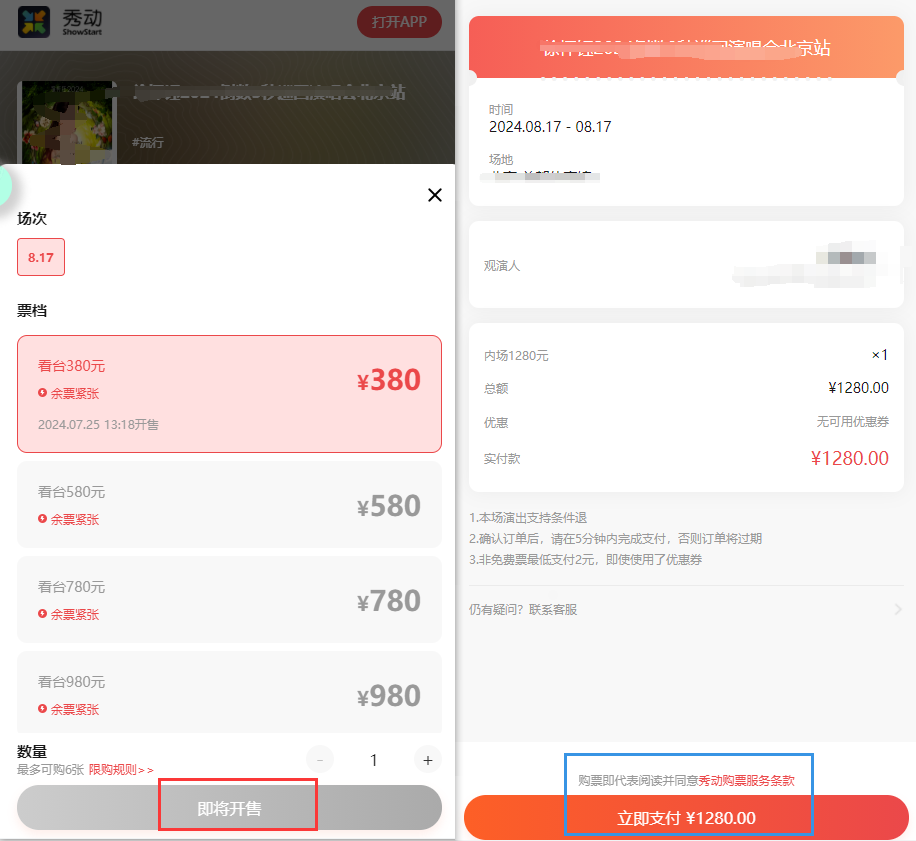Open the 打开APP button
This screenshot has width=916, height=841.
pos(399,22)
